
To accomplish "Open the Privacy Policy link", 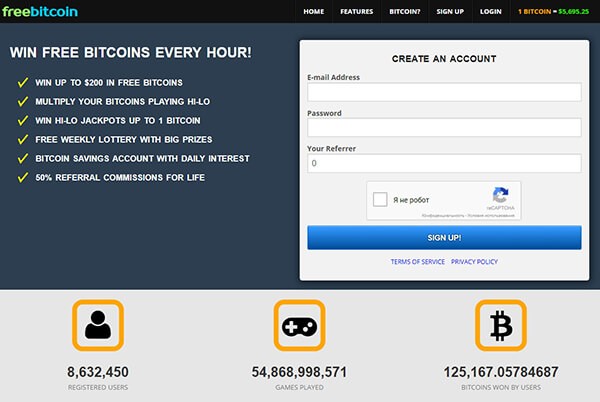I will [x=474, y=262].
